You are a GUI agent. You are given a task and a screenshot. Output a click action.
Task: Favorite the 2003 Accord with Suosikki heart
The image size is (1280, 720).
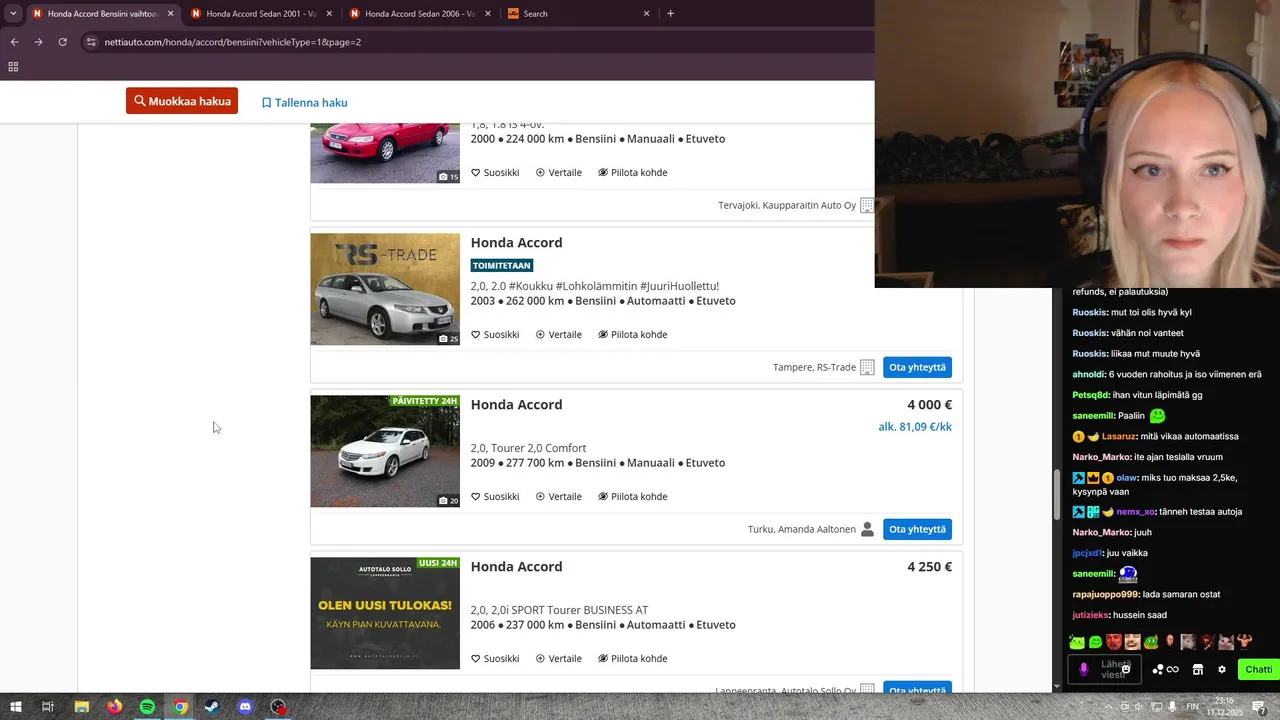coord(495,334)
